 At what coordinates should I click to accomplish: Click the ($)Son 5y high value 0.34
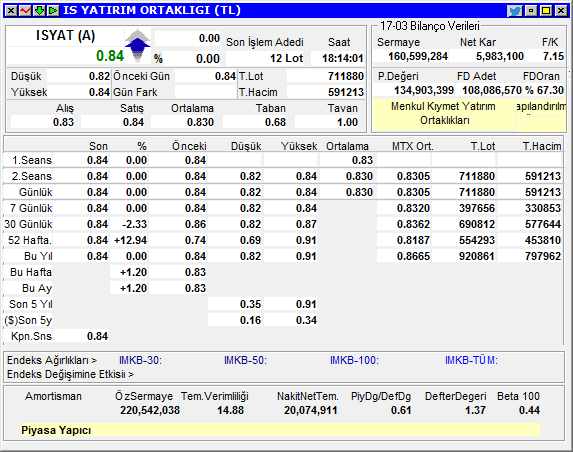(306, 320)
